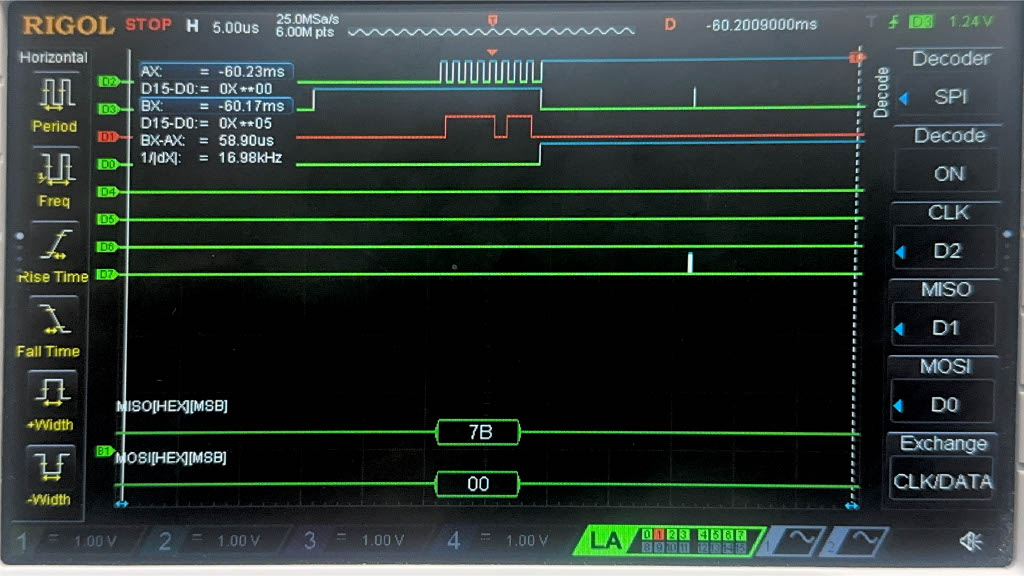This screenshot has height=576, width=1024.
Task: Click the speaker sound icon
Action: click(970, 541)
